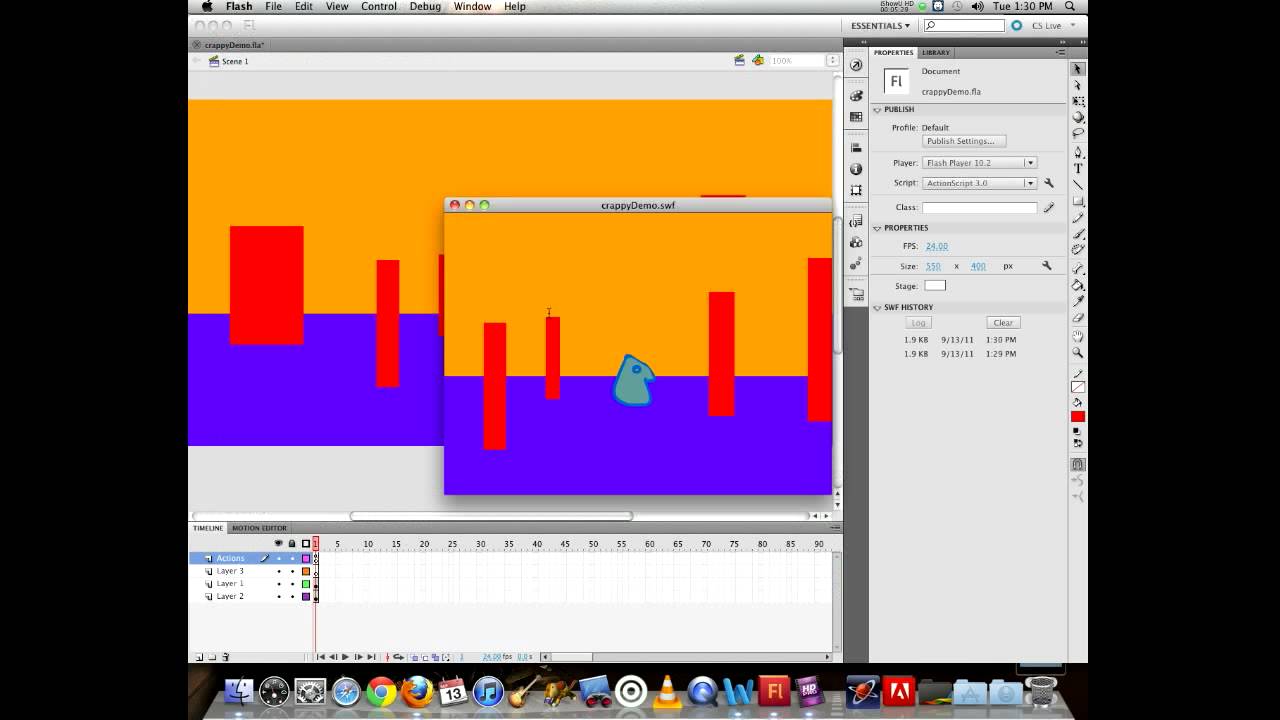Toggle lock all layers padlock icon
Viewport: 1280px width, 720px height.
click(x=292, y=544)
